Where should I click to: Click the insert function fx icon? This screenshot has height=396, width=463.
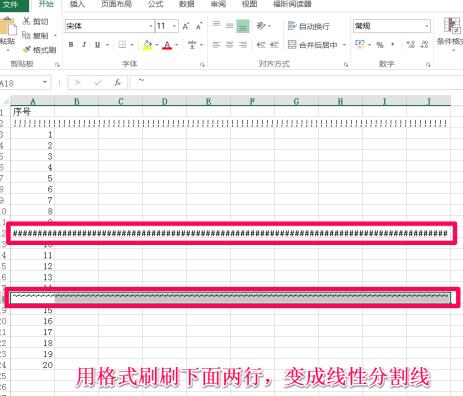tap(117, 82)
